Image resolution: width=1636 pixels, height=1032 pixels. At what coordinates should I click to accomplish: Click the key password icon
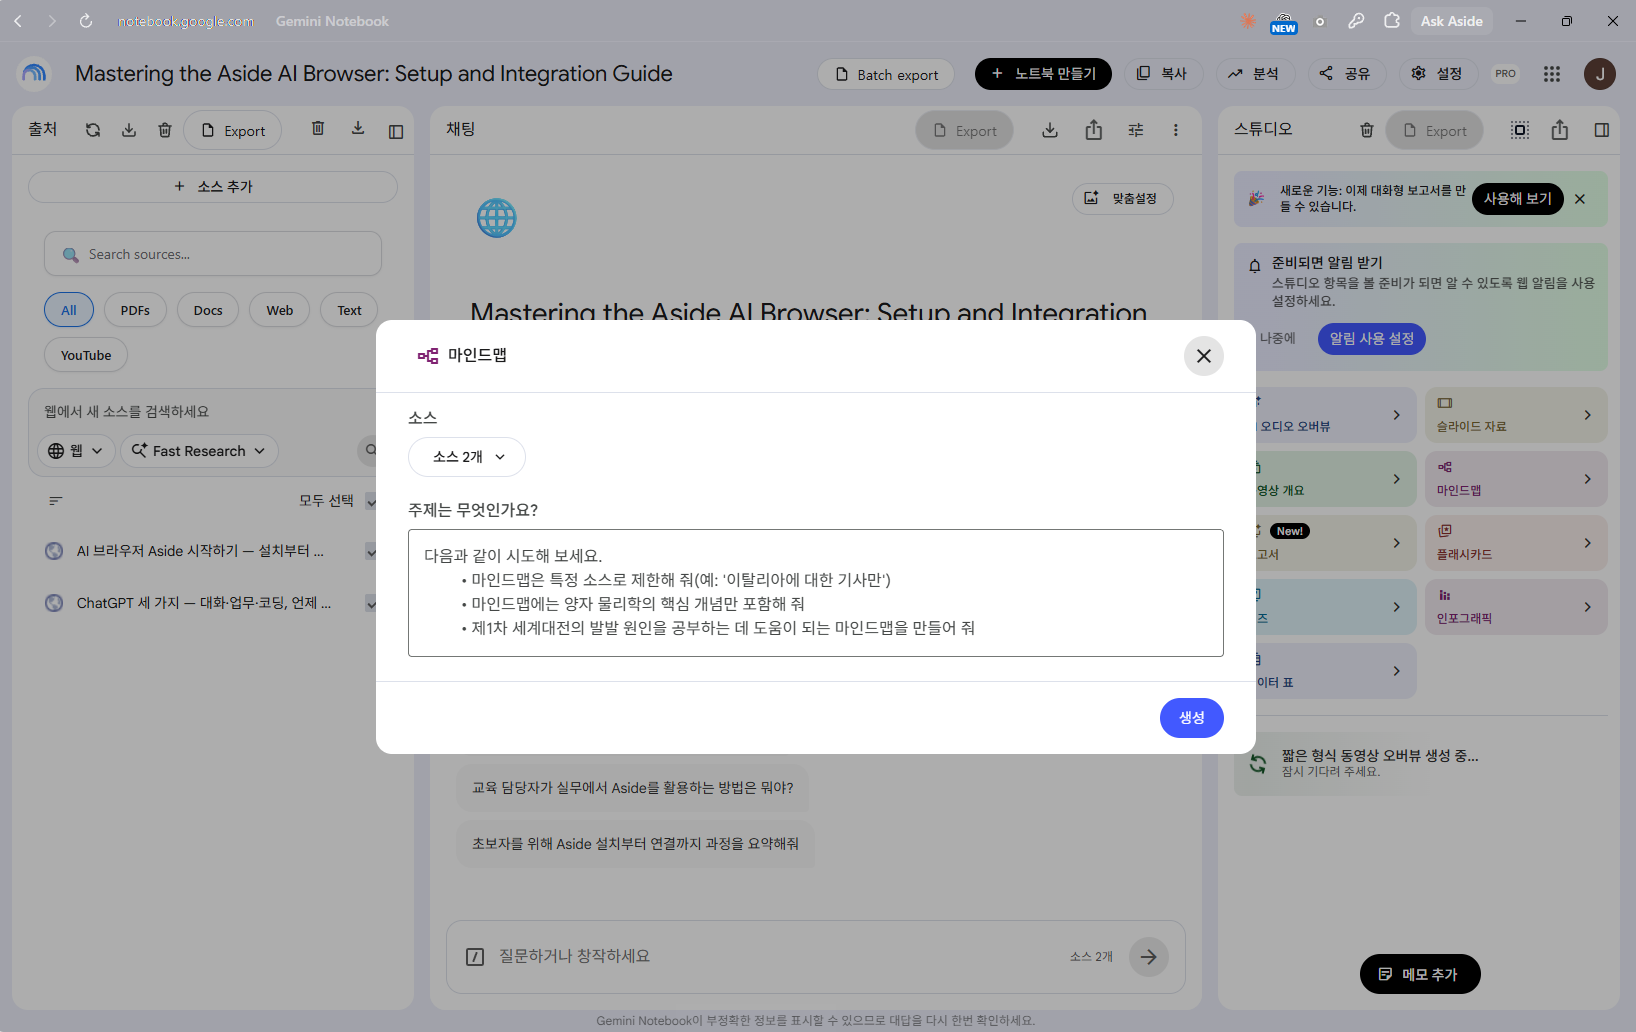(x=1355, y=21)
